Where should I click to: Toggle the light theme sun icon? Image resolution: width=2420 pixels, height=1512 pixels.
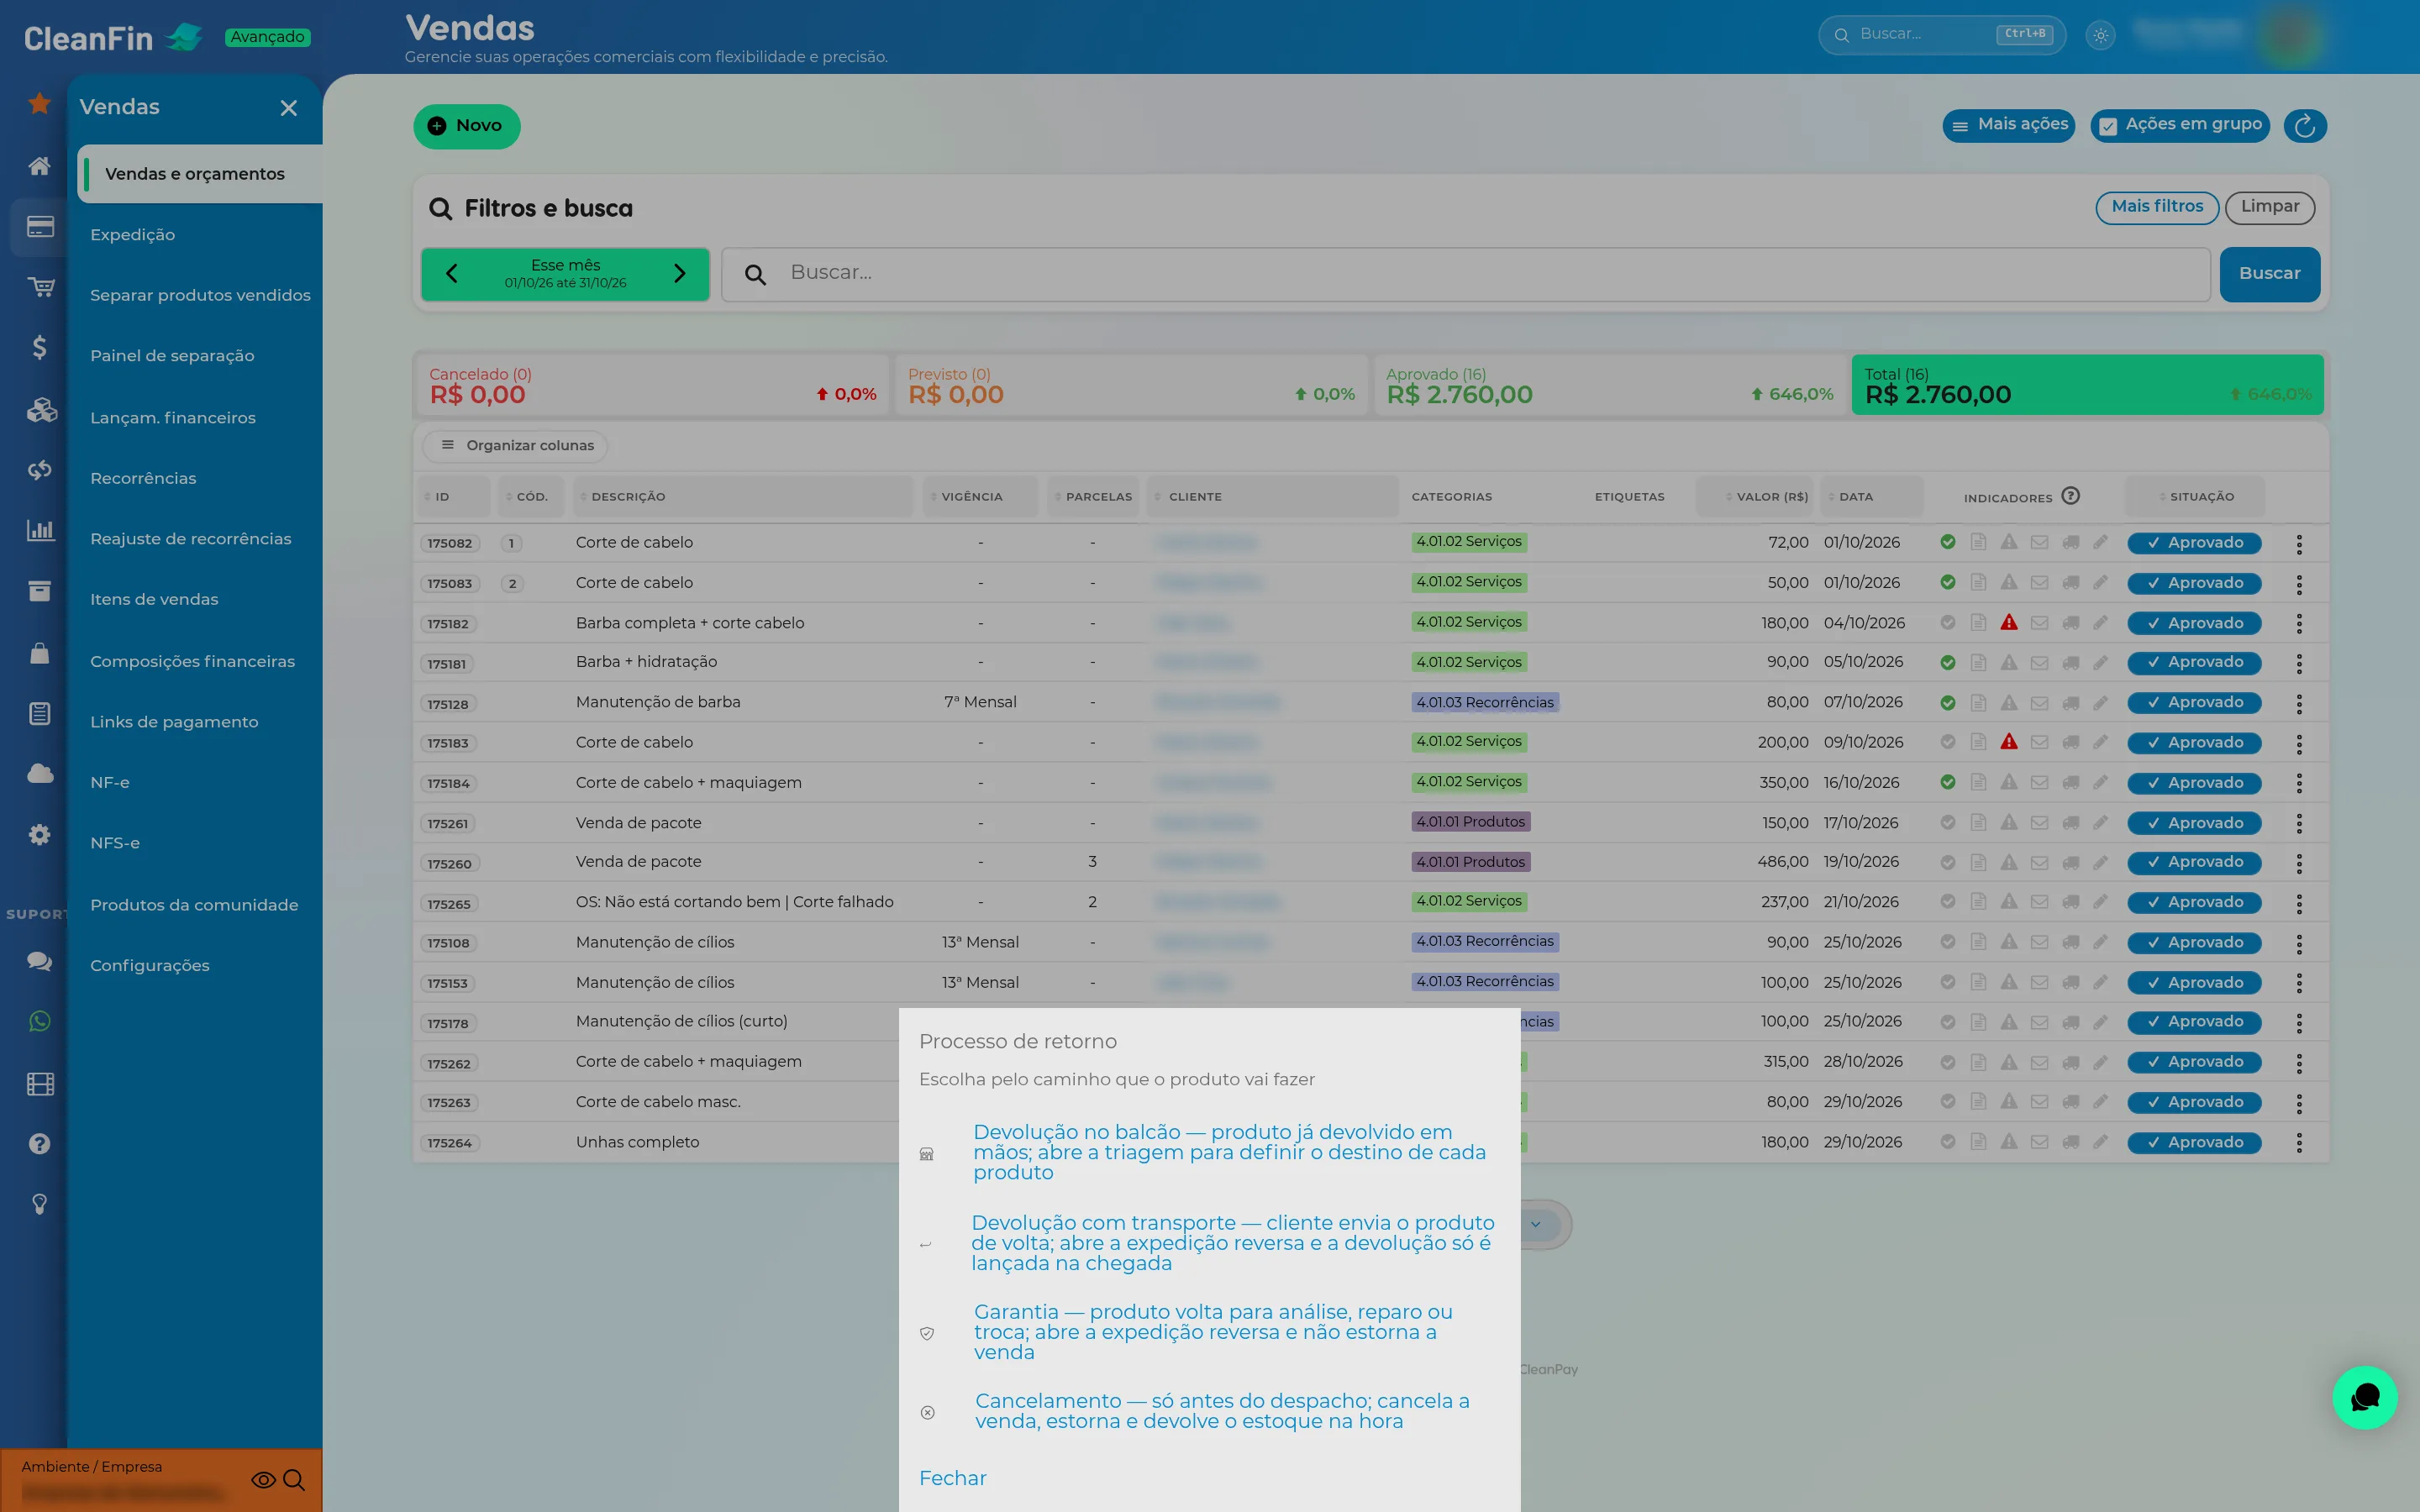[2101, 35]
